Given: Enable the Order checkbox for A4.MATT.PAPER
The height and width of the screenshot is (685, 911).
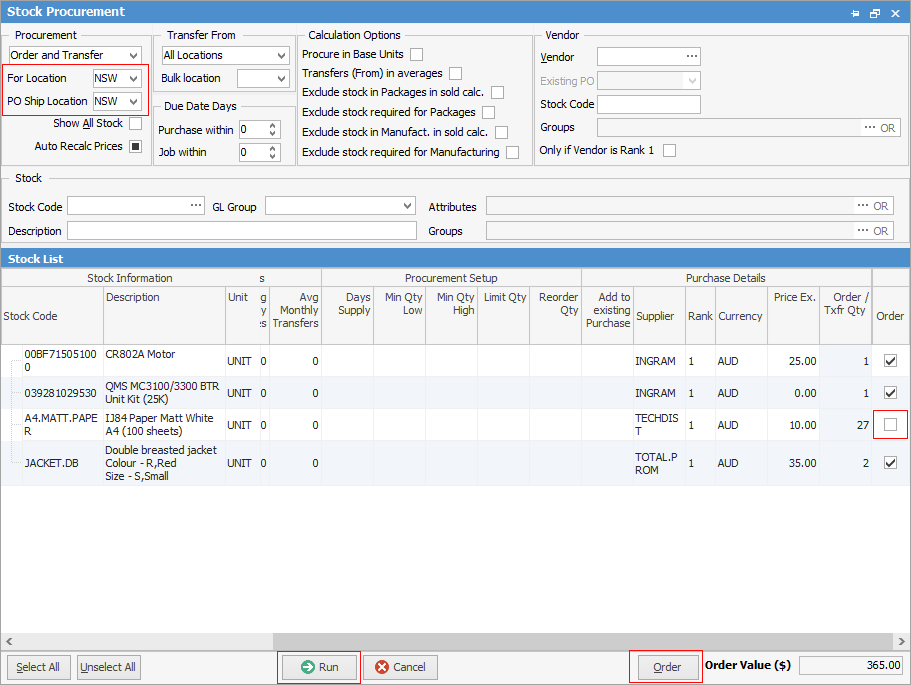Looking at the screenshot, I should [x=889, y=425].
